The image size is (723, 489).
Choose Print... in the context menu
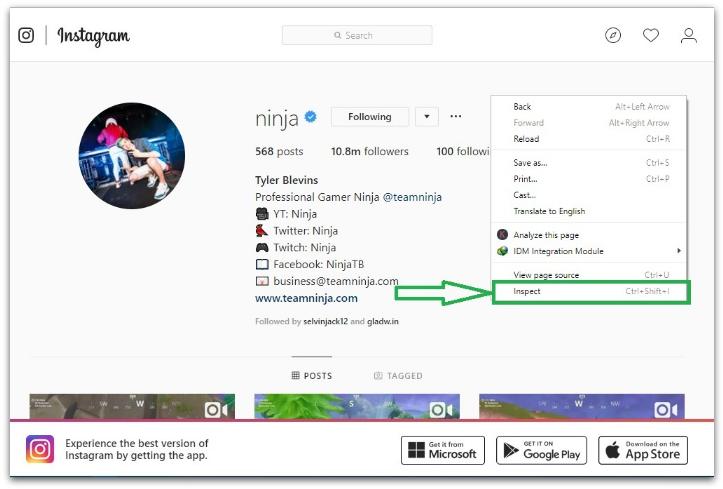tap(589, 179)
